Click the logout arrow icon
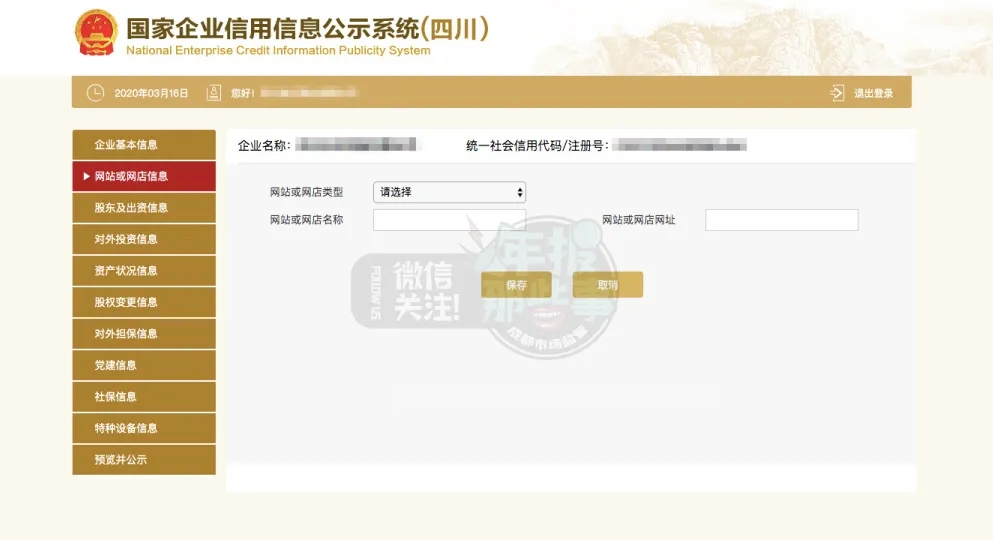The image size is (993, 540). tap(837, 93)
